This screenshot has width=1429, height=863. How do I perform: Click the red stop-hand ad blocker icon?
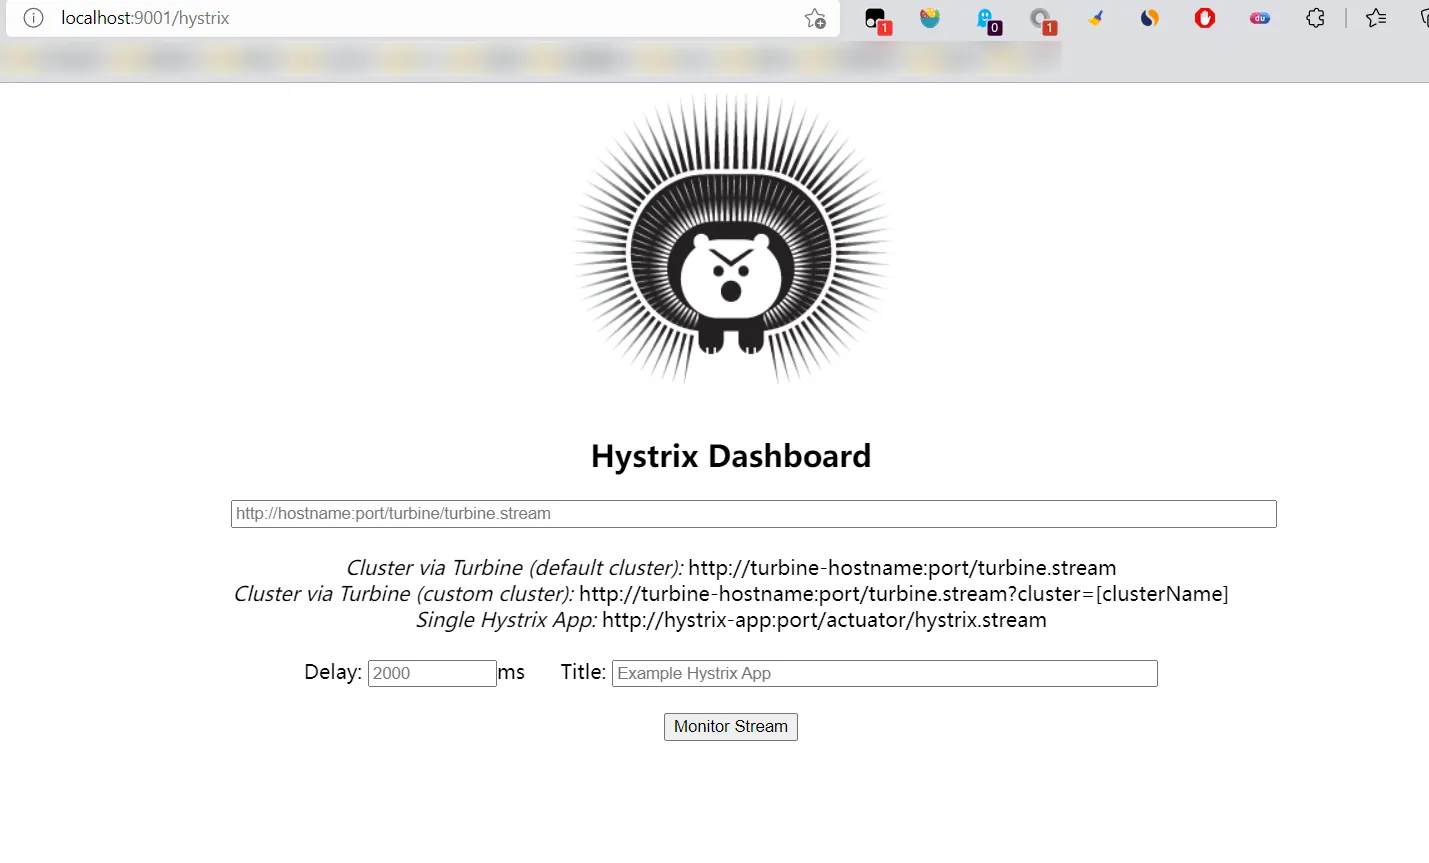(x=1205, y=18)
